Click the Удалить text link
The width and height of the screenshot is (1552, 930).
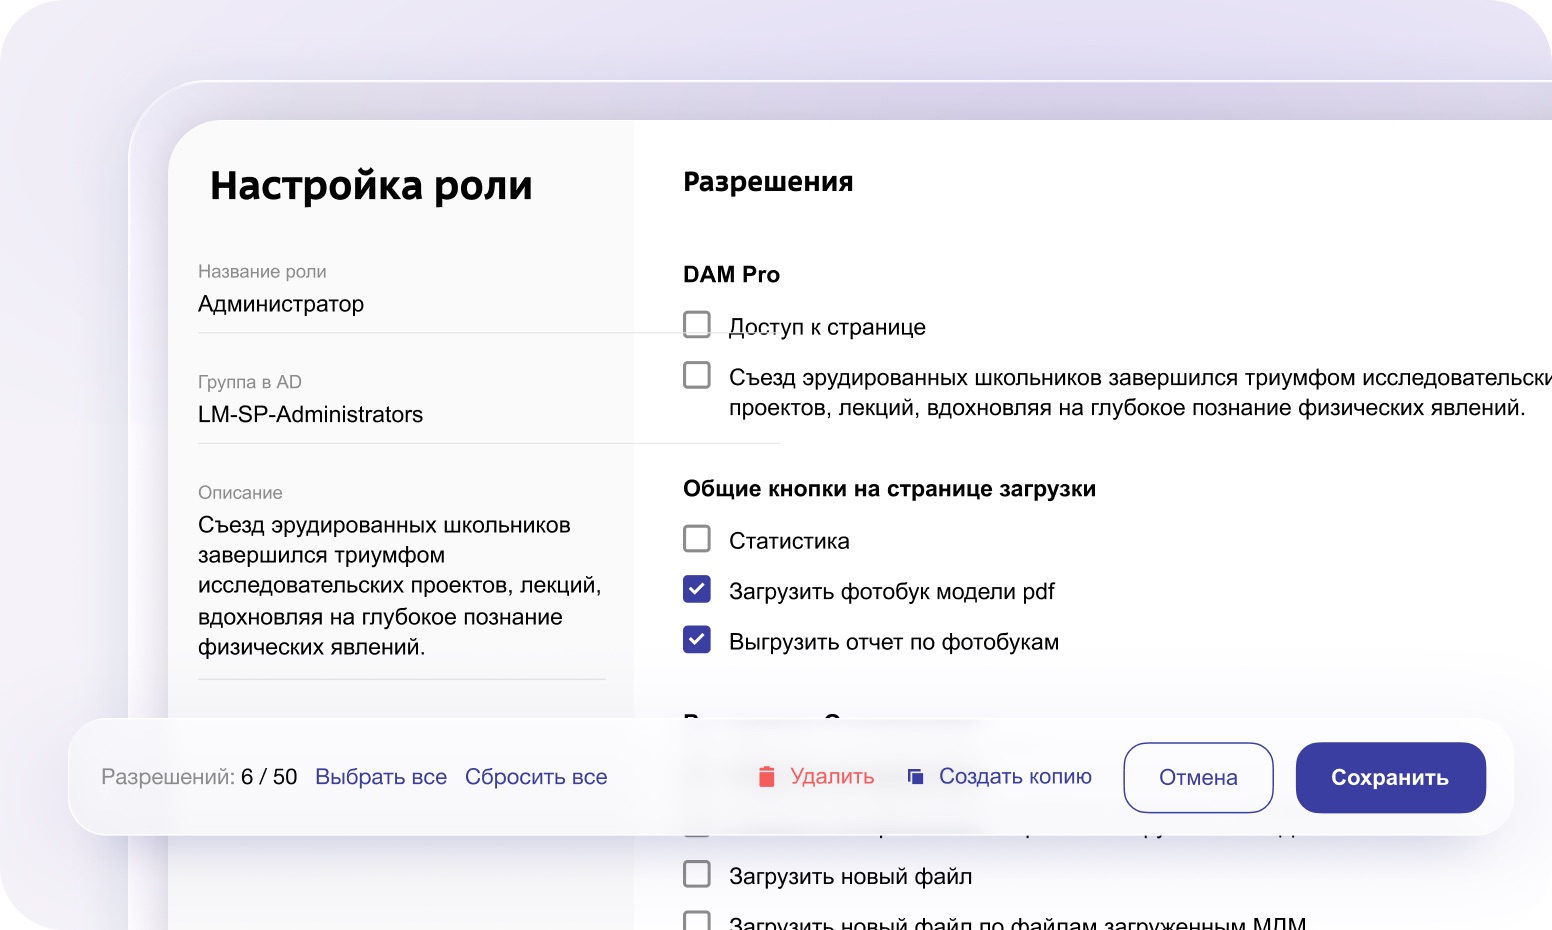[832, 777]
